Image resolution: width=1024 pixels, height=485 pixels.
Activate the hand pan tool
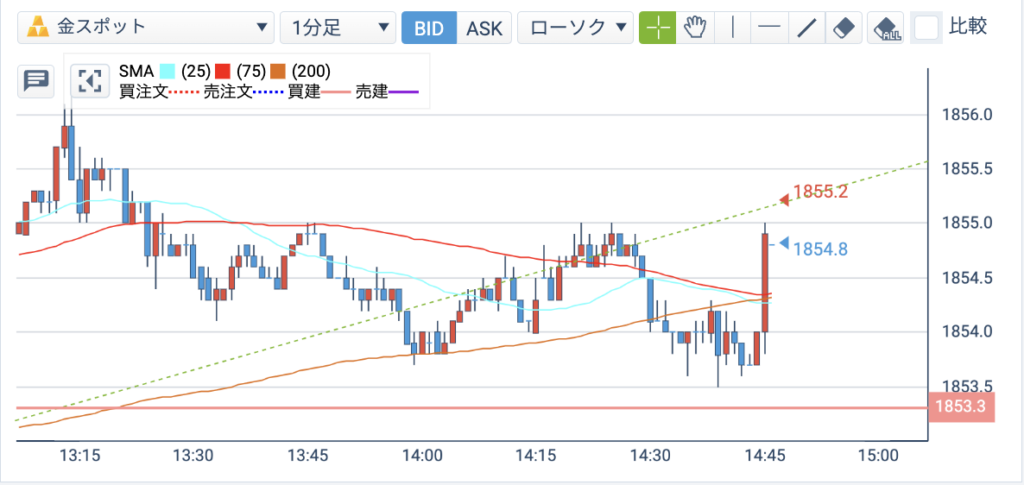(x=696, y=28)
